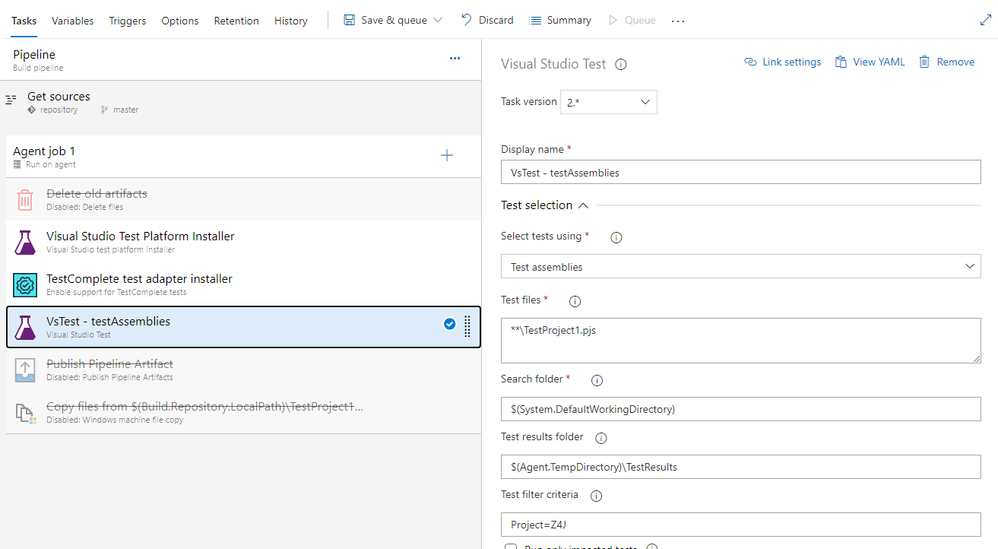Viewport: 998px width, 549px height.
Task: Click the Remove task button
Action: coord(946,62)
